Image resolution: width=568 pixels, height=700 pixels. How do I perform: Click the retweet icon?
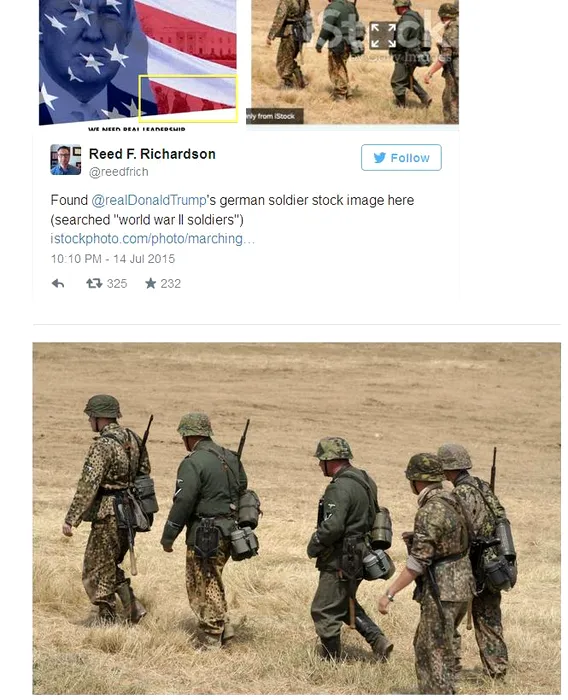pos(94,283)
